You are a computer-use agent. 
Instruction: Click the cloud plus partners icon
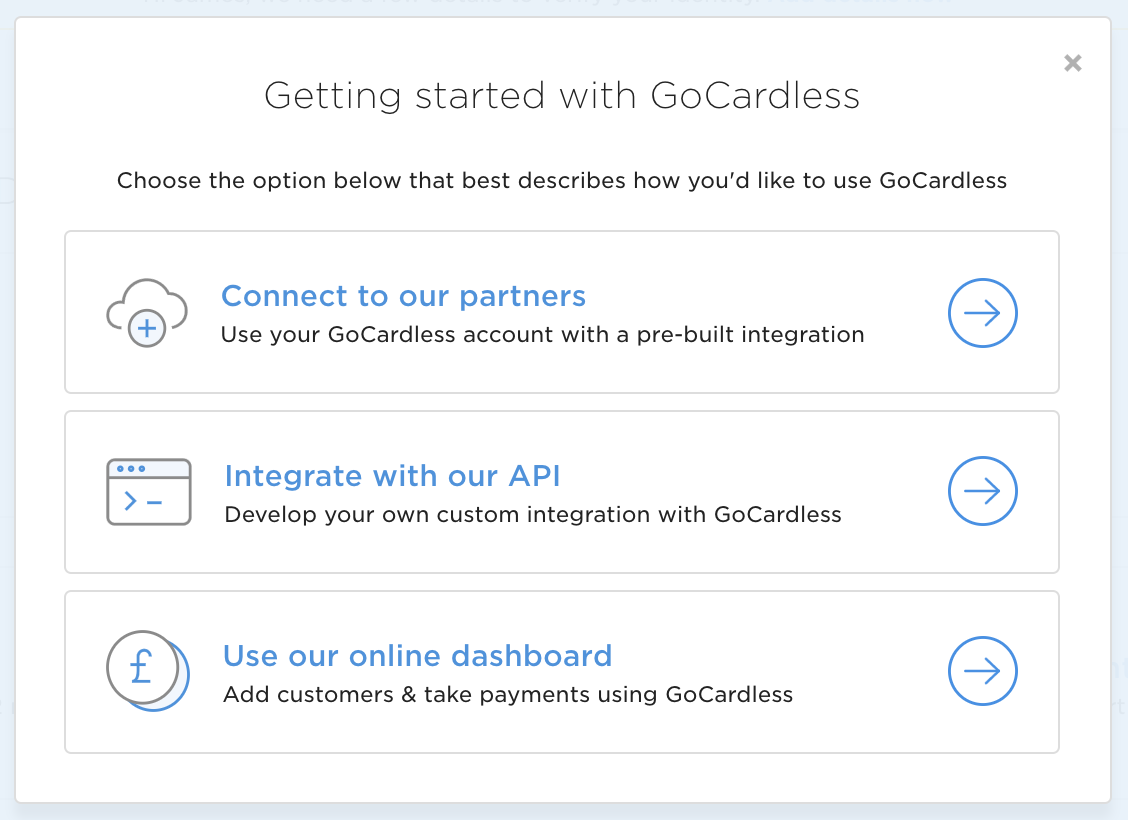tap(147, 312)
